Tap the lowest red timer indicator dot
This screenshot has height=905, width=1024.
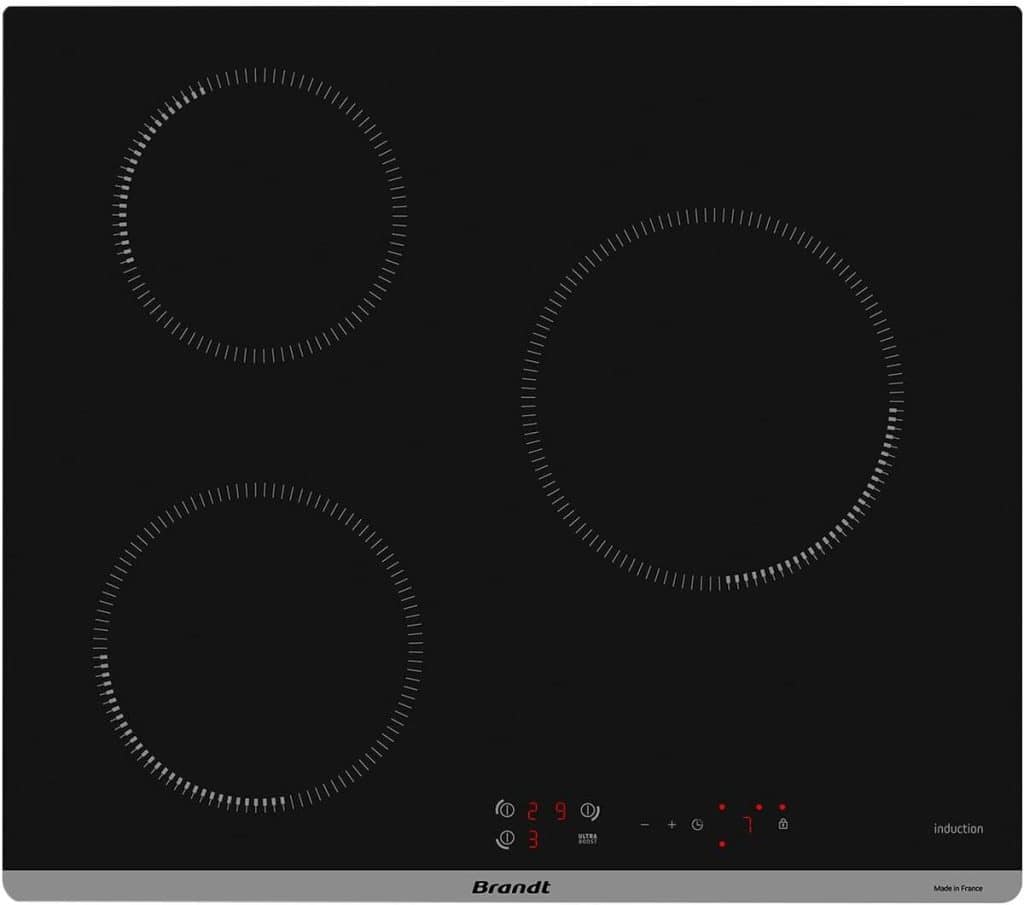pos(722,844)
